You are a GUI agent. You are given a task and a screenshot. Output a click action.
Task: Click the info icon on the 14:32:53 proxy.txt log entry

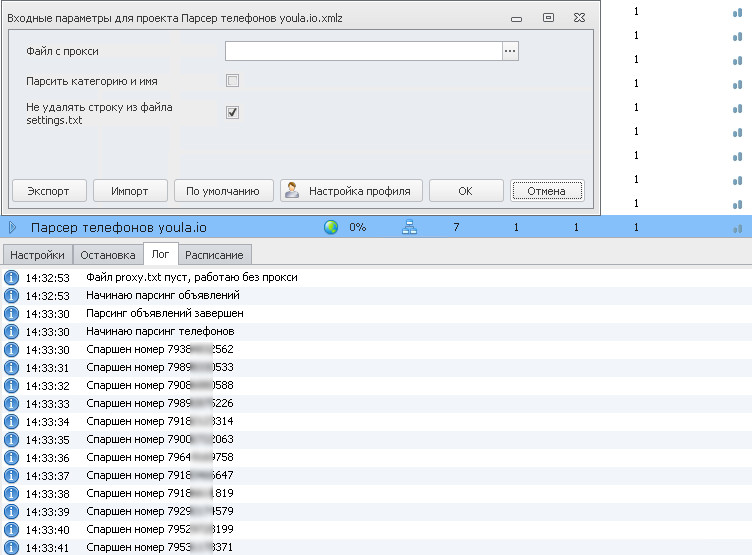12,277
